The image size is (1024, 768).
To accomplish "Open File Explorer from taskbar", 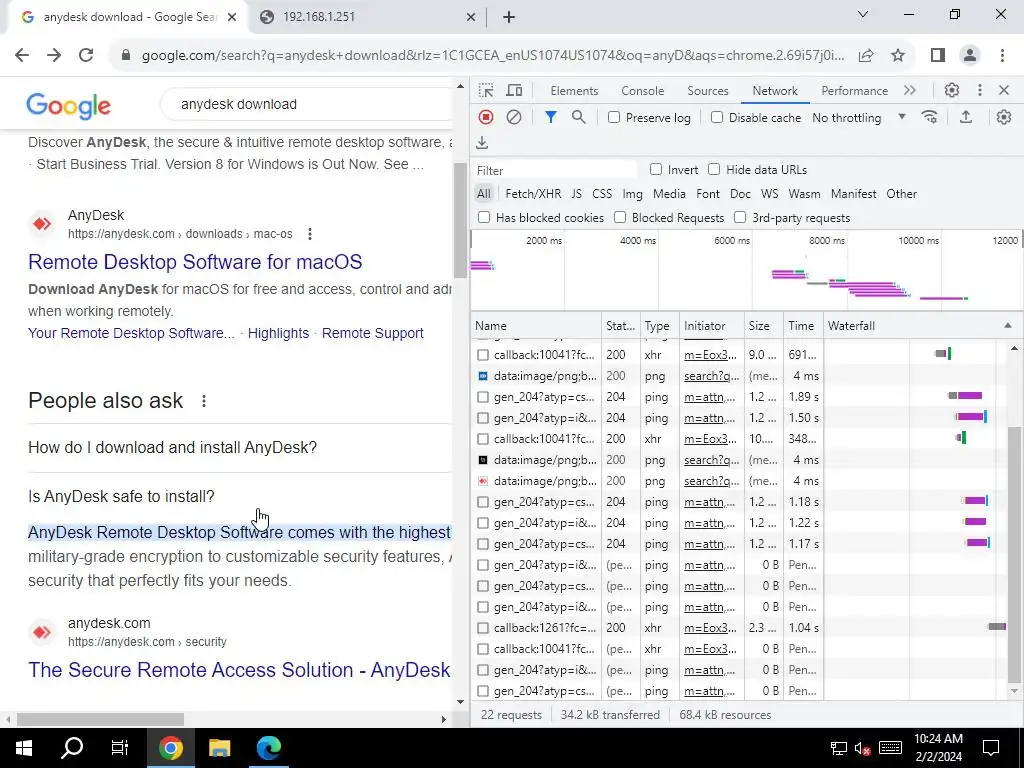I will tap(219, 748).
